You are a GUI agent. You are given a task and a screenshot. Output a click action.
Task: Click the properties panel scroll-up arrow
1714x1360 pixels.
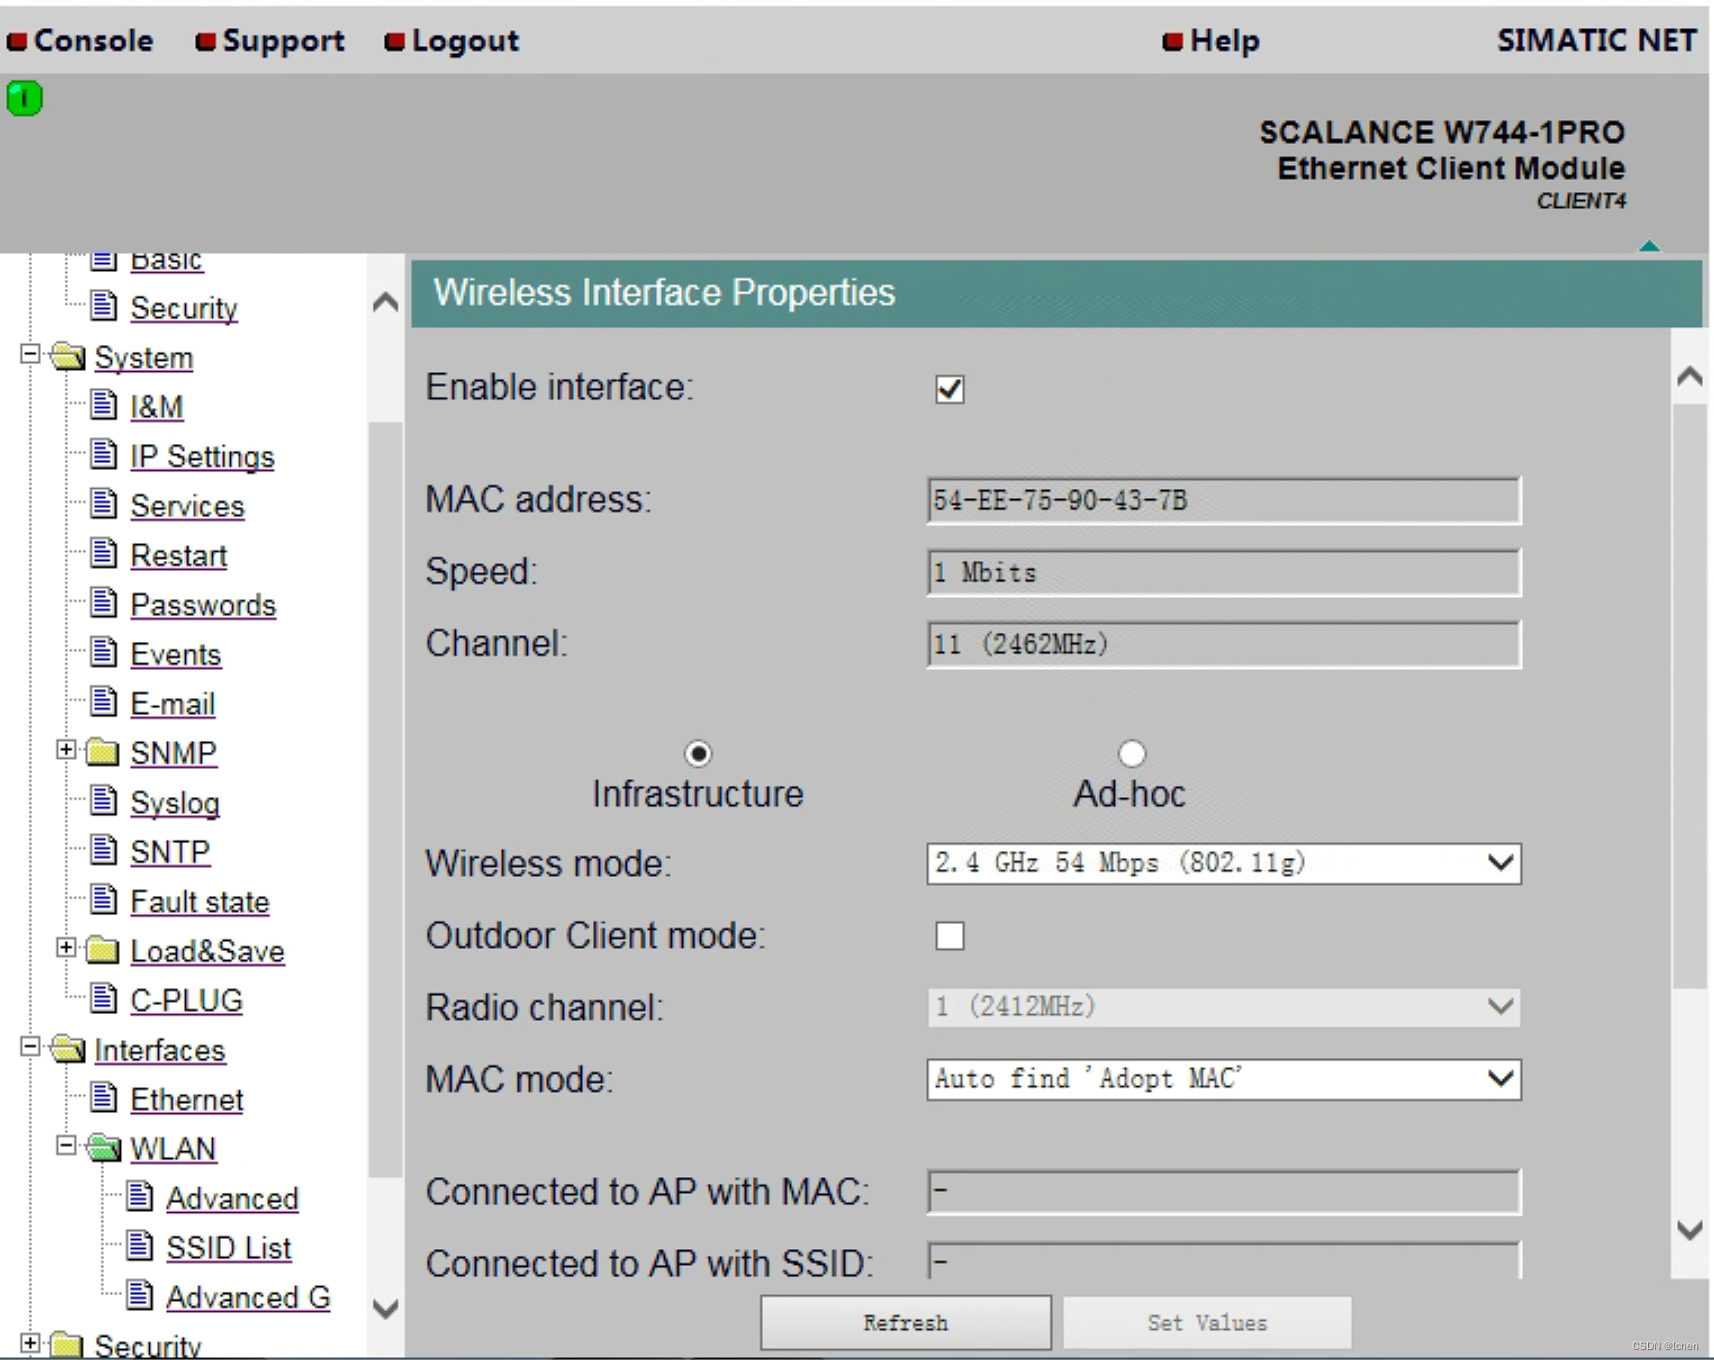[x=1690, y=376]
